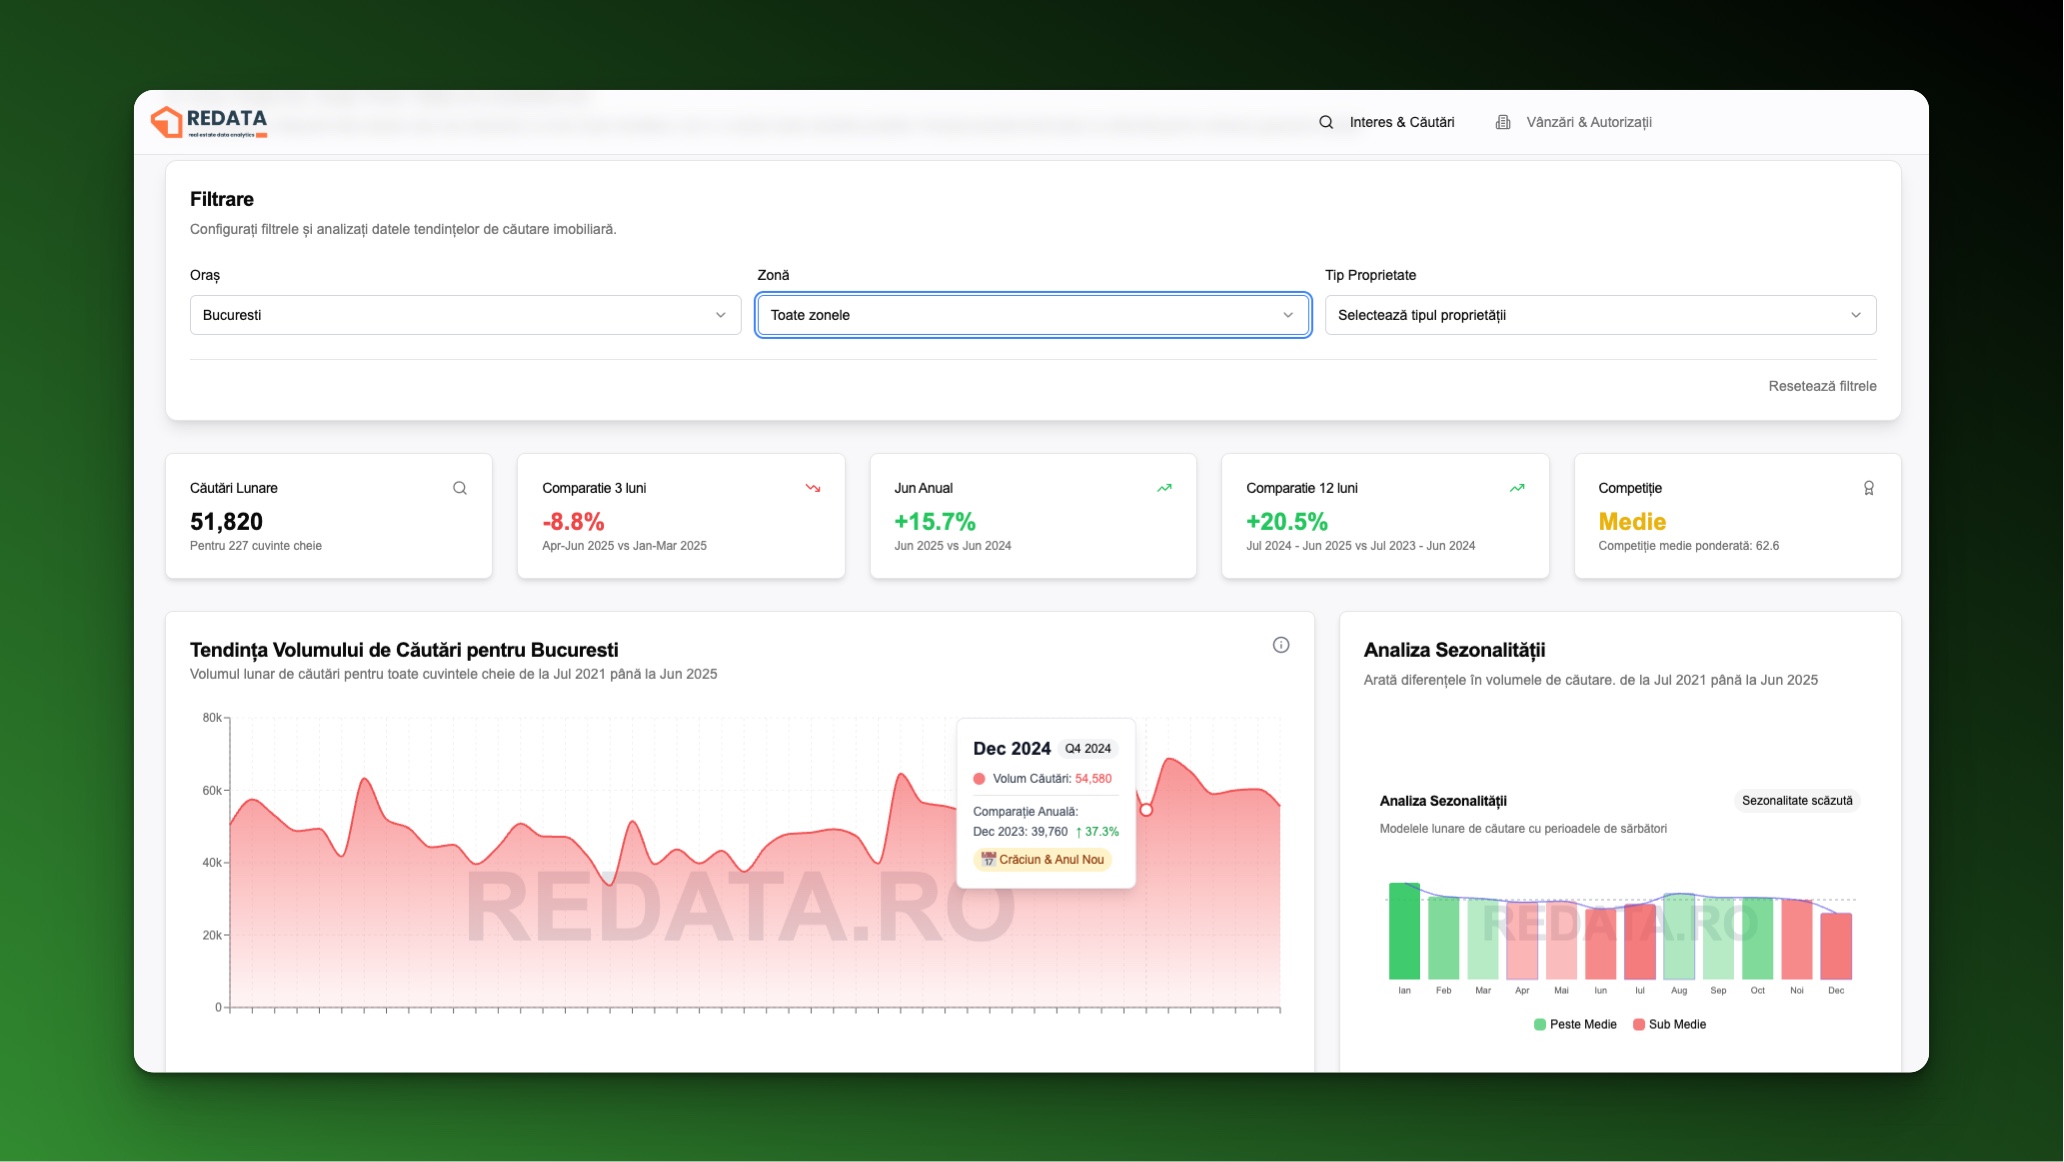Click the upward trend icon on Jun Anual card

tap(1164, 487)
